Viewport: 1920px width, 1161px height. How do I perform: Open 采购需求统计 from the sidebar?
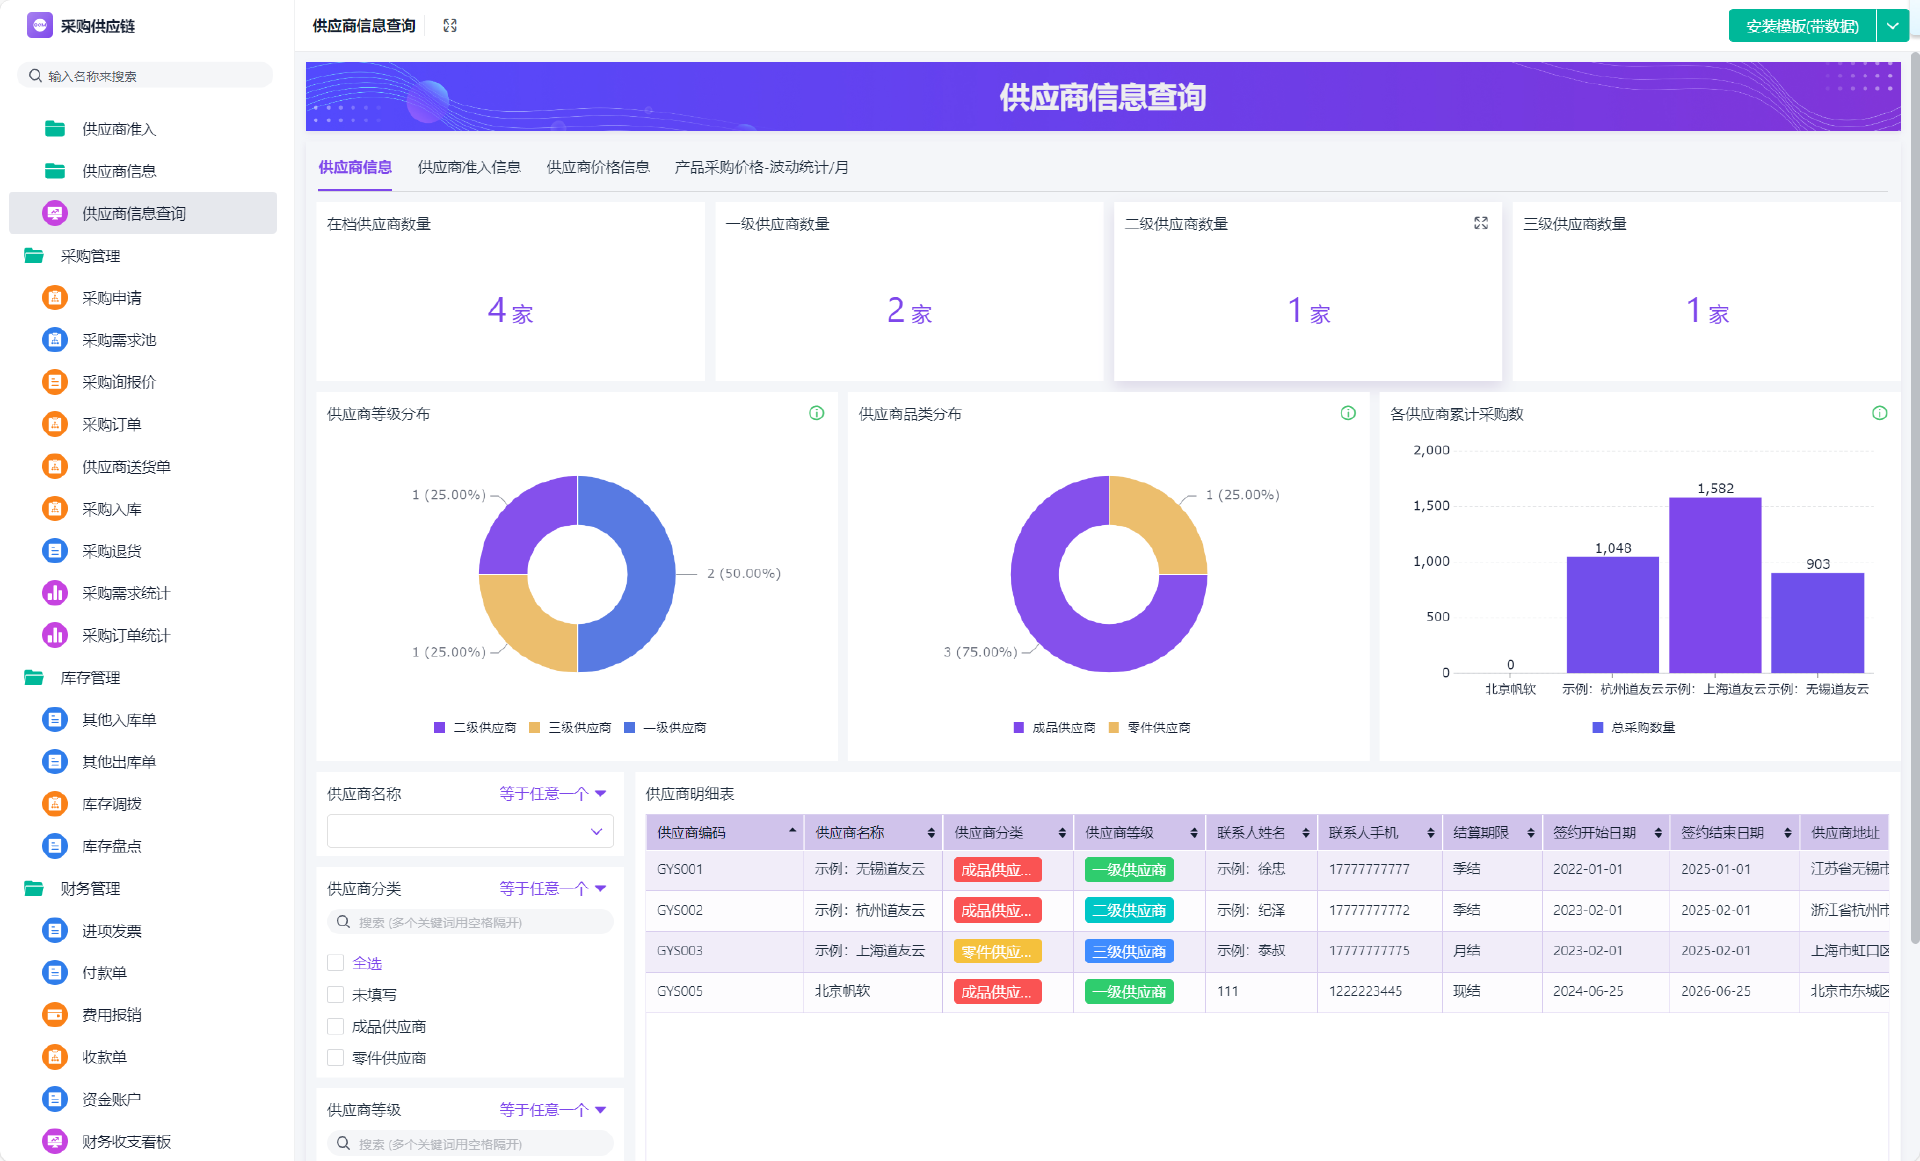click(125, 593)
